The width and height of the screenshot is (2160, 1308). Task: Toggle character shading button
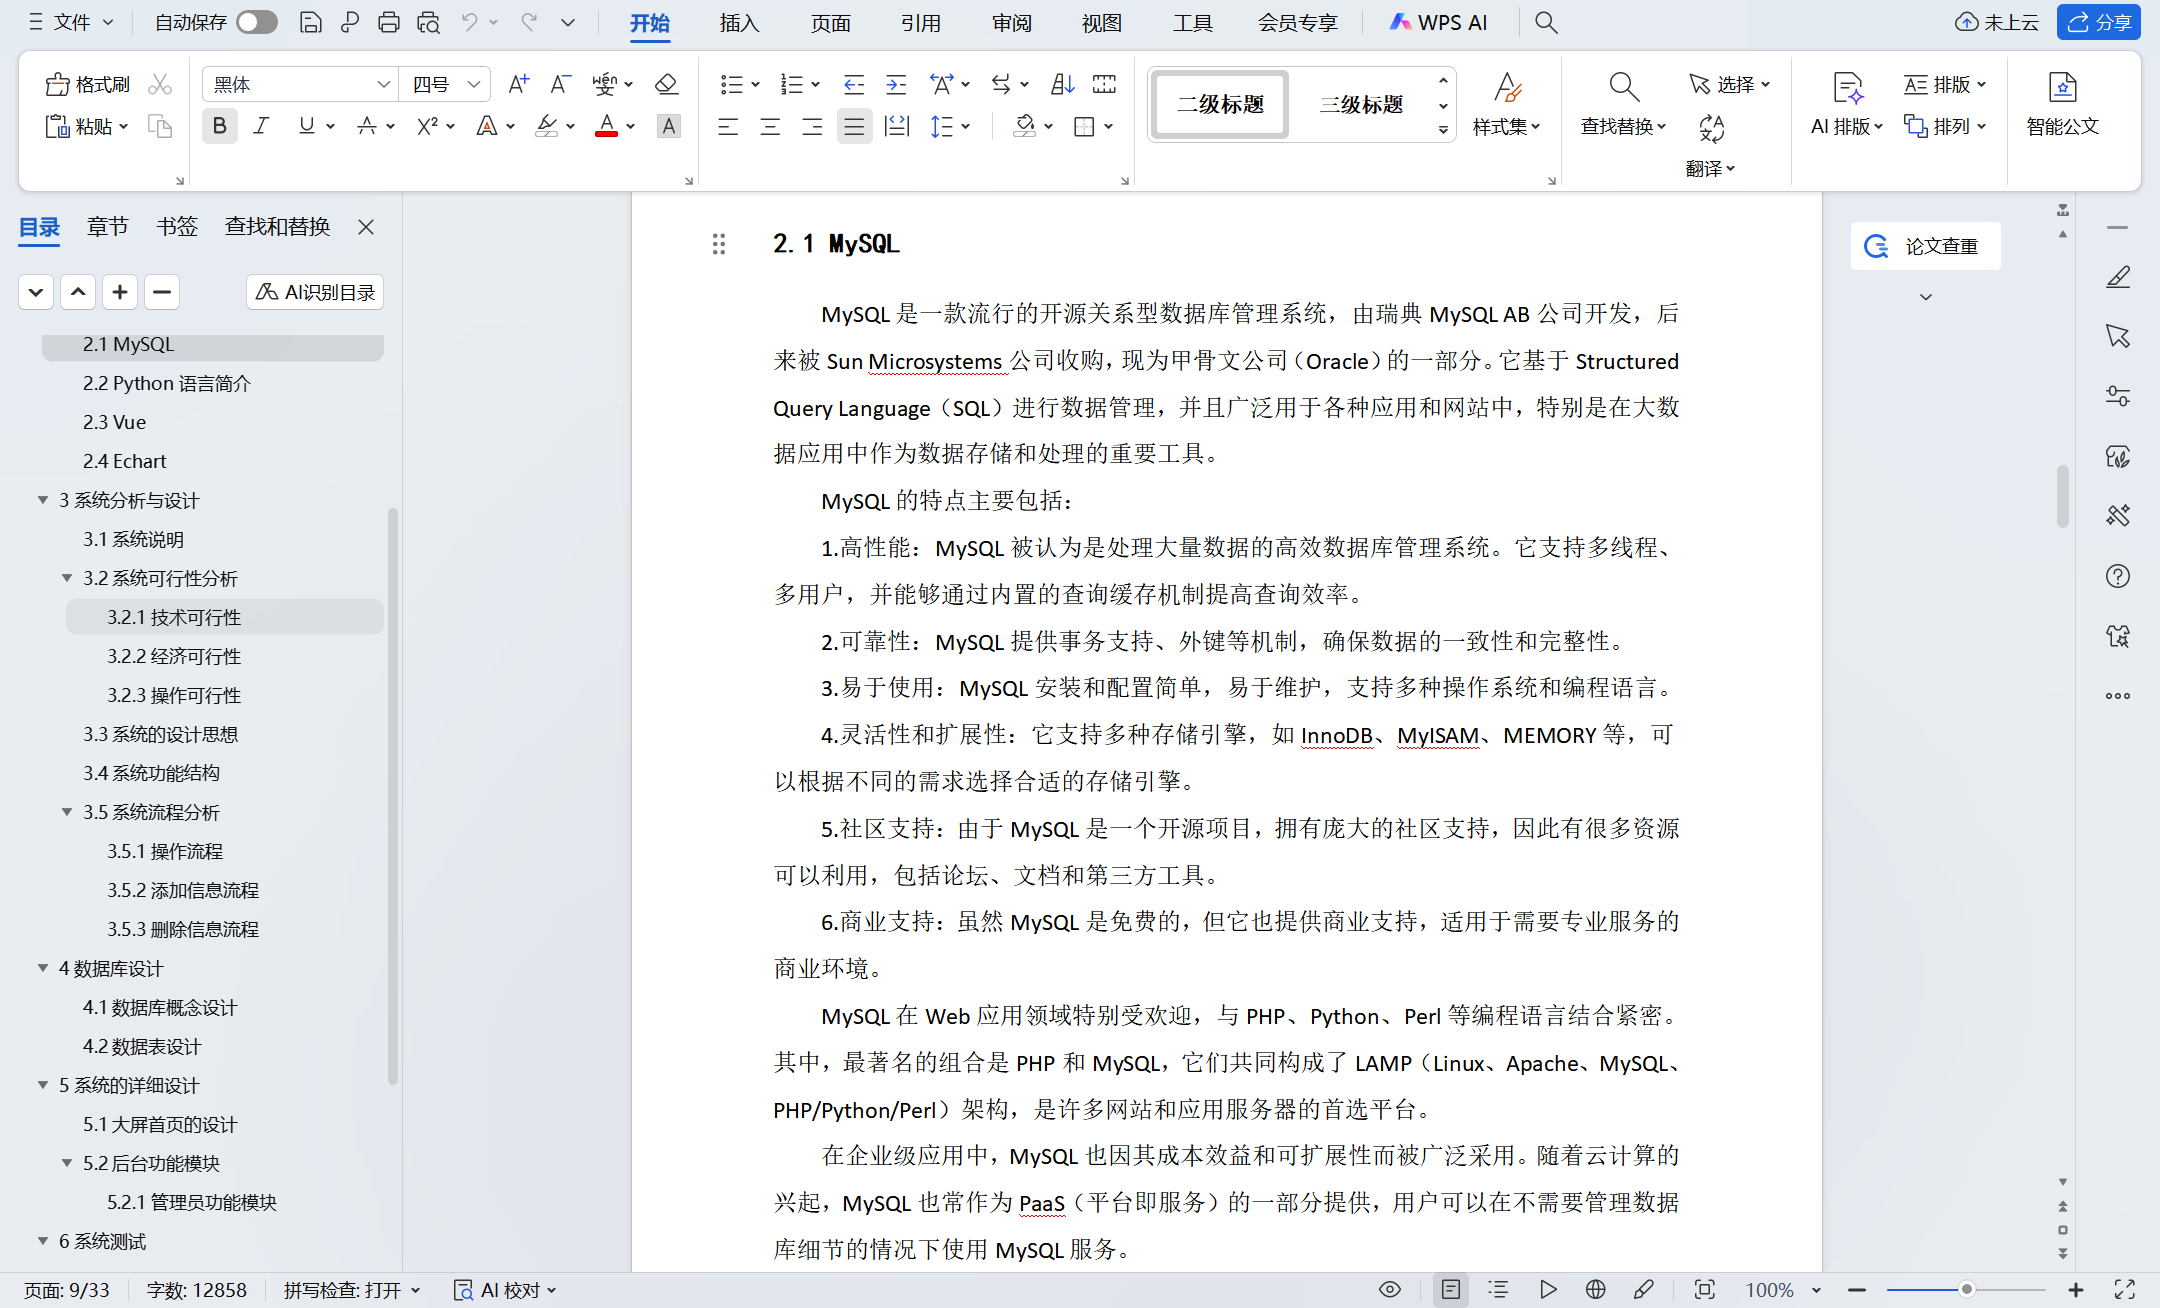[669, 126]
